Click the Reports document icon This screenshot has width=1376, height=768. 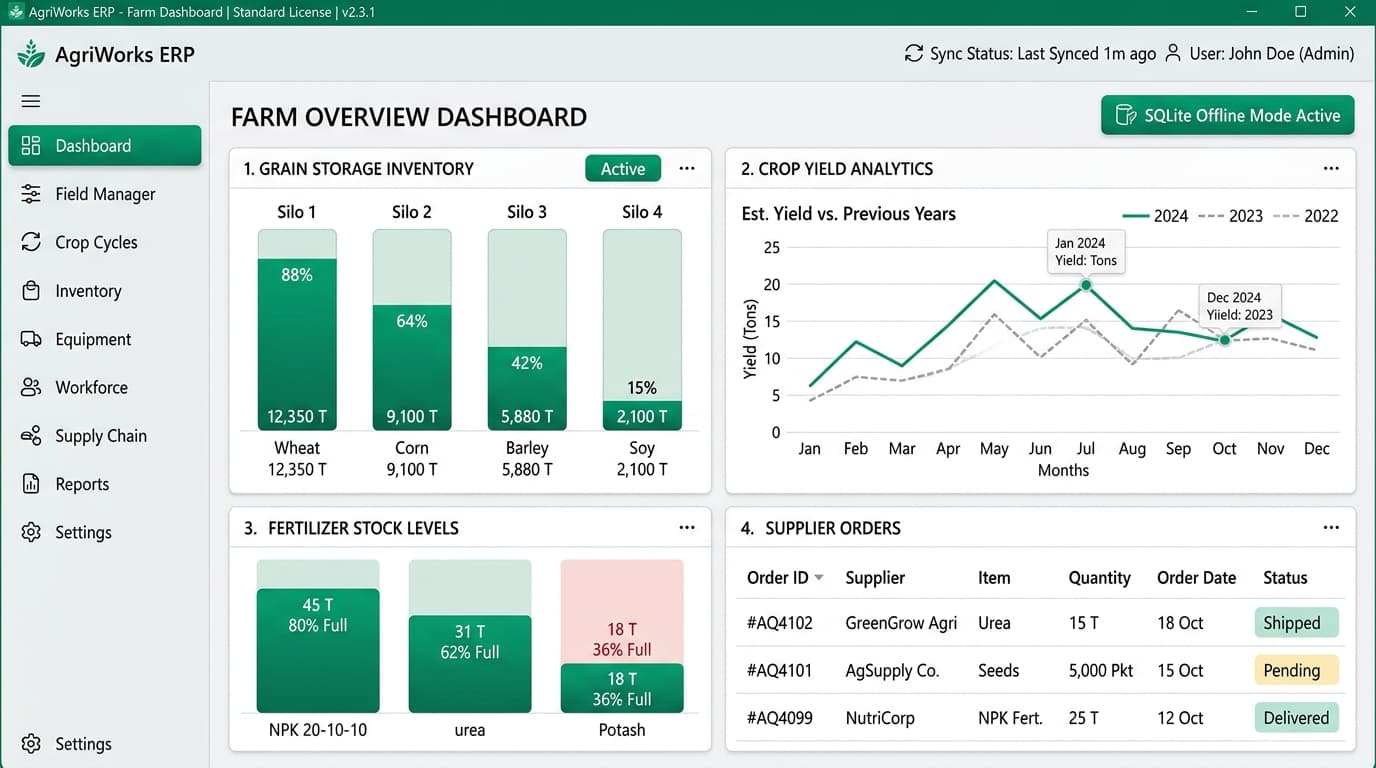pyautogui.click(x=31, y=484)
